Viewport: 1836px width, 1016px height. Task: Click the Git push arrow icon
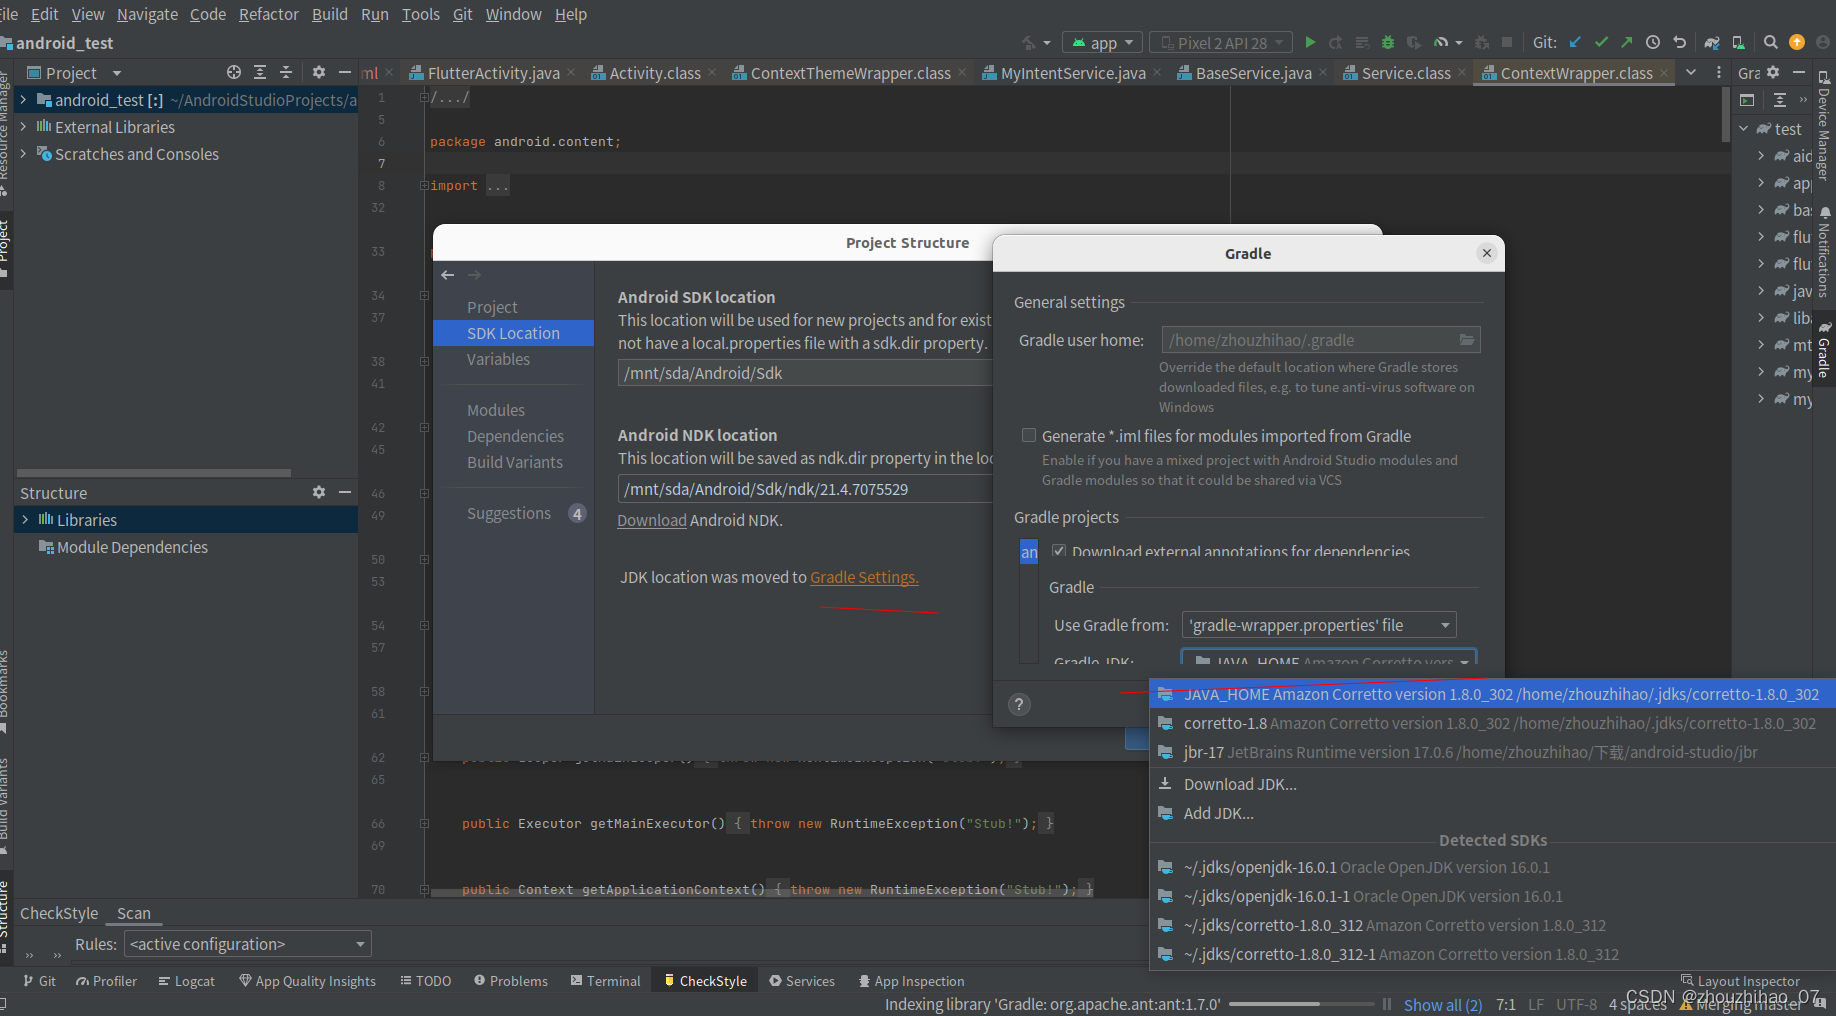[x=1627, y=43]
